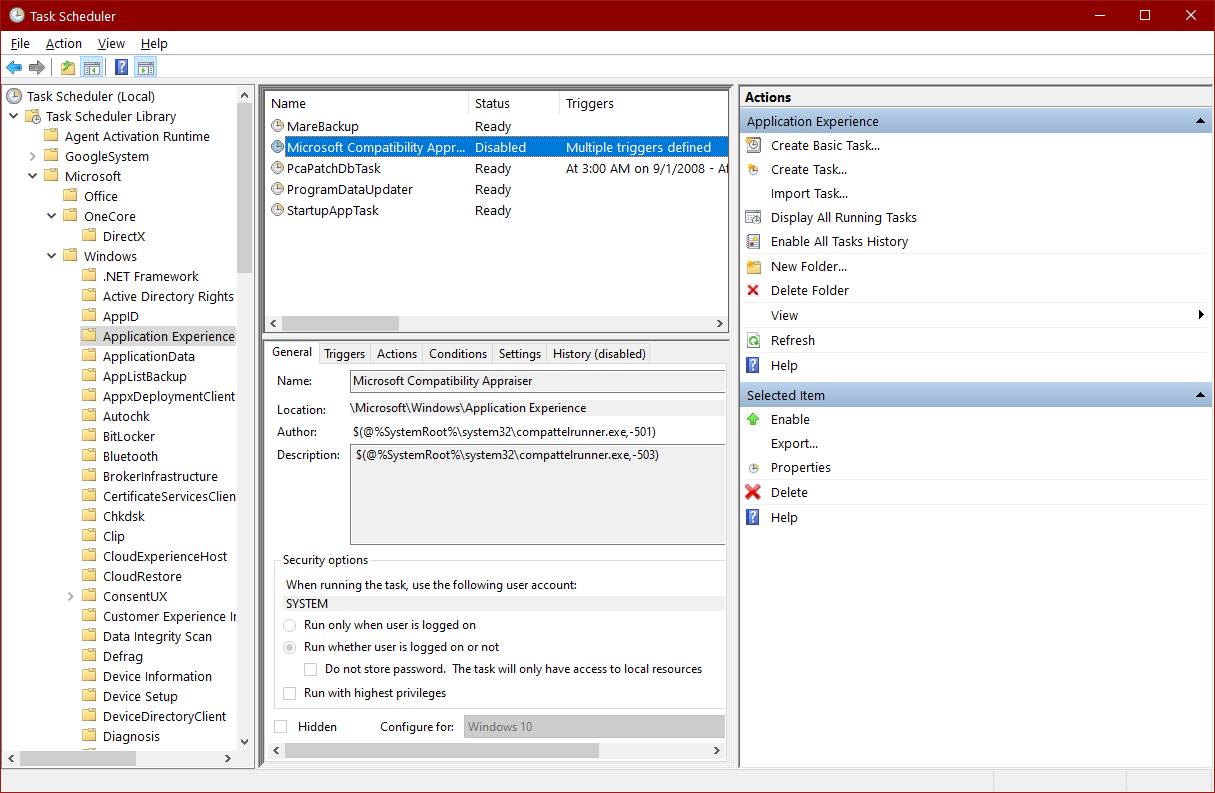Click the red Delete Folder icon
Image resolution: width=1215 pixels, height=793 pixels.
click(754, 290)
